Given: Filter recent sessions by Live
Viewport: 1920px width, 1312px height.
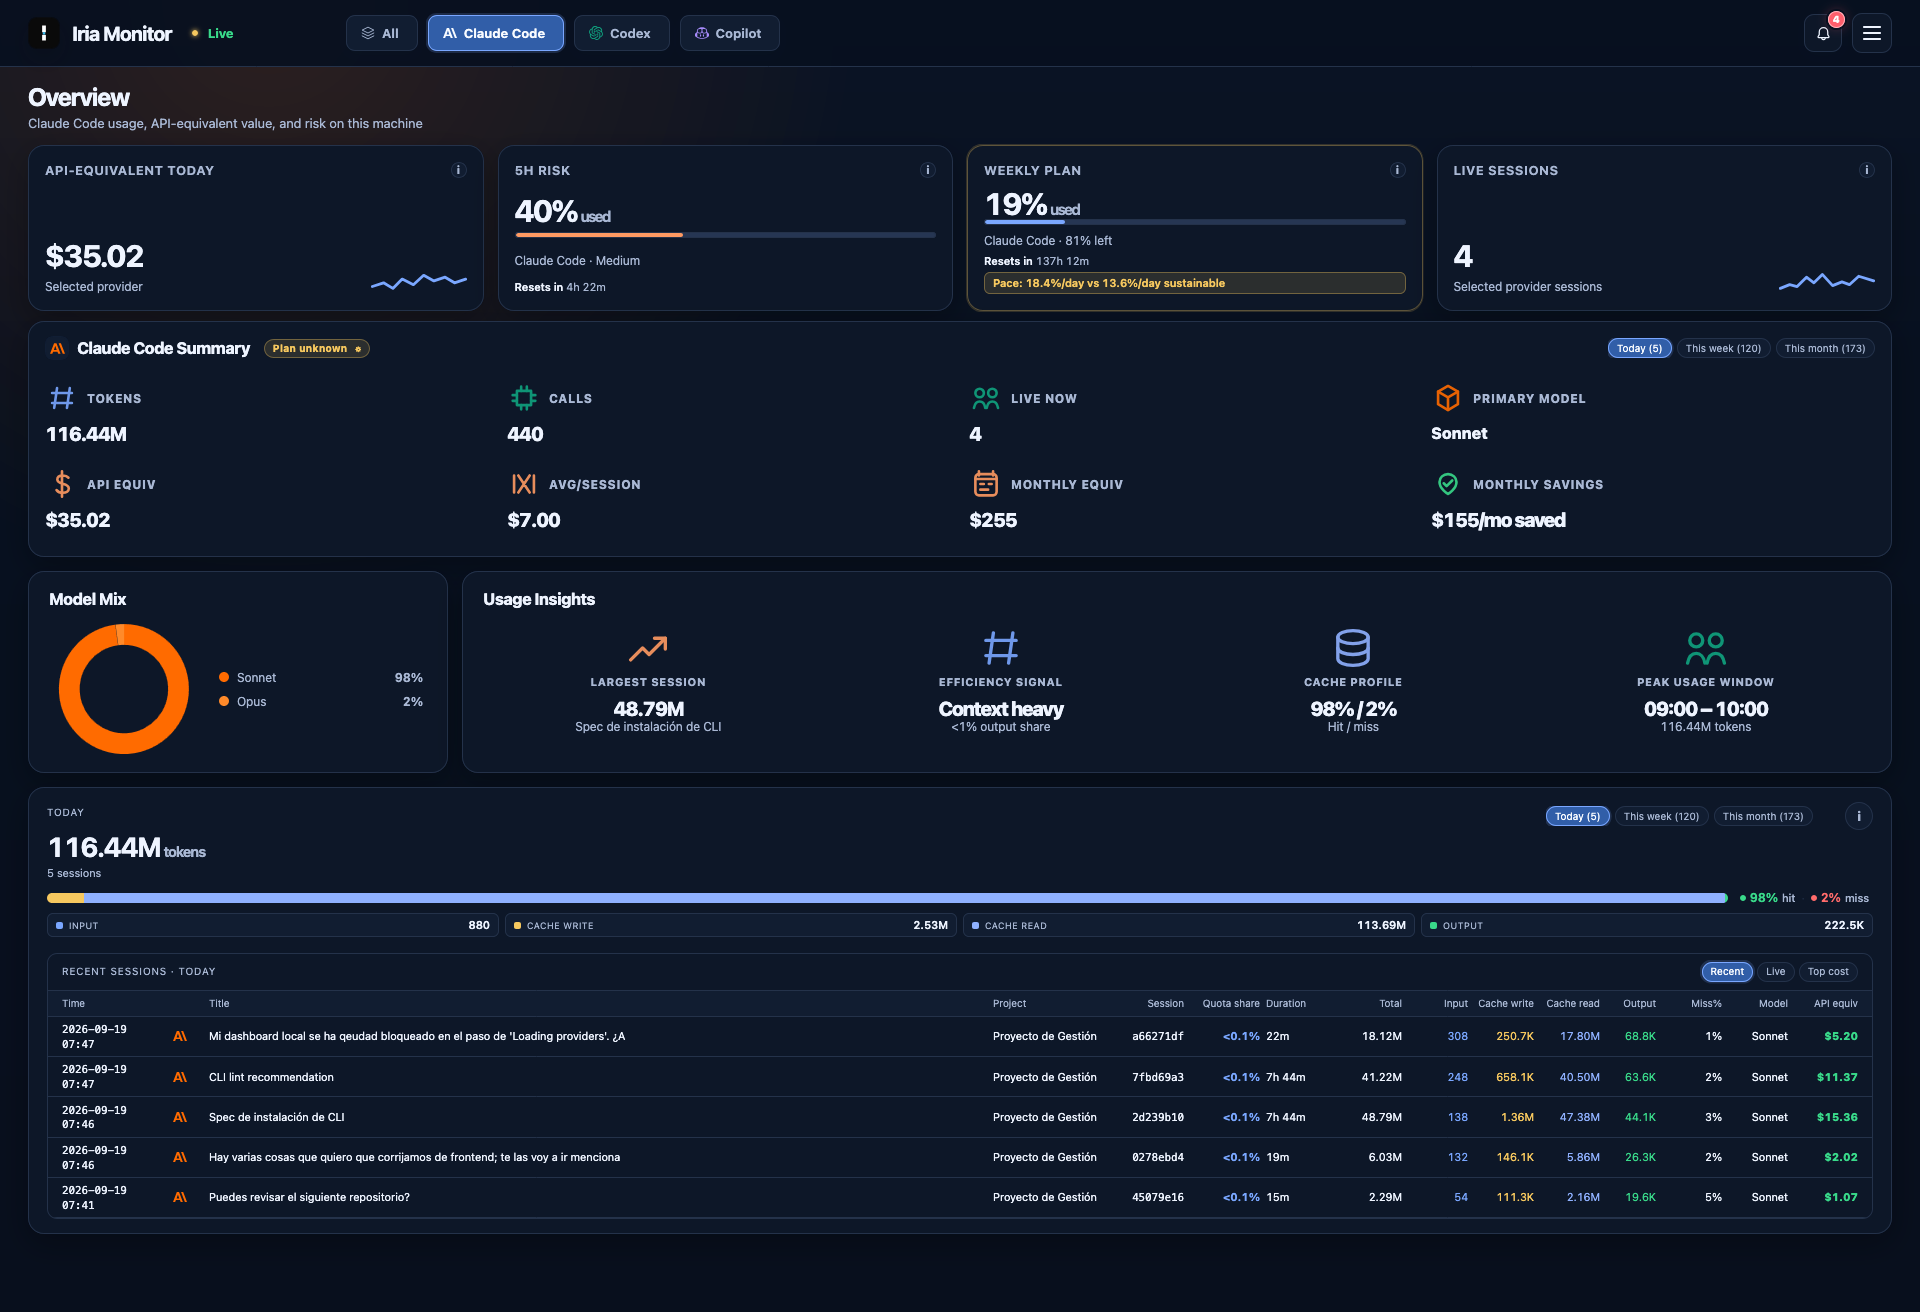Looking at the screenshot, I should (x=1775, y=971).
